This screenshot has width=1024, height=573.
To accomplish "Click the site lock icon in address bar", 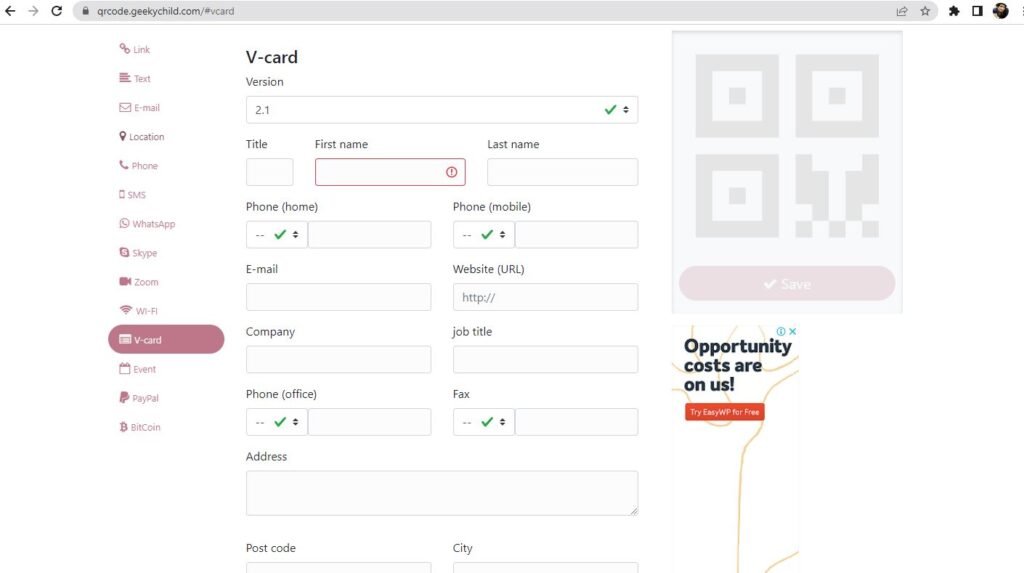I will tap(85, 11).
